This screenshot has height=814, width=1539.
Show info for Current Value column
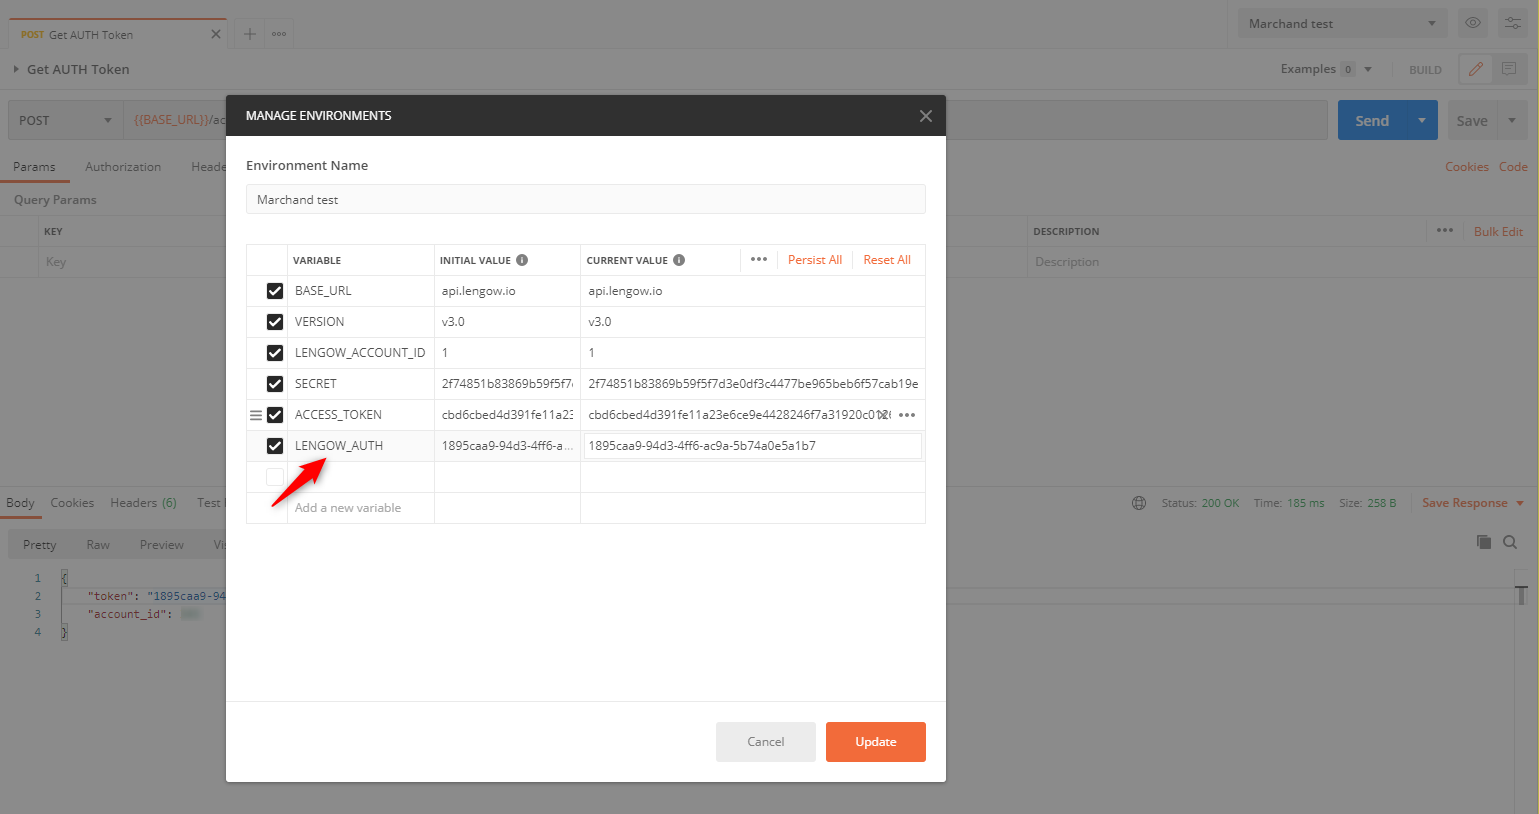tap(679, 260)
